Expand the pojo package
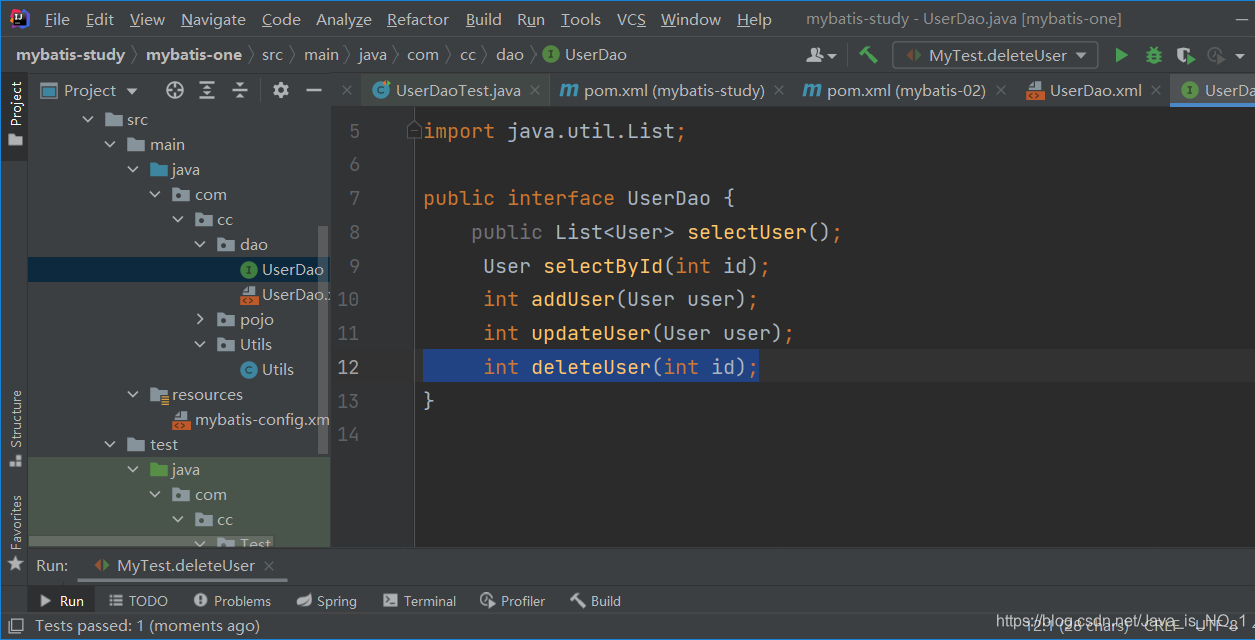The image size is (1255, 640). (x=200, y=320)
